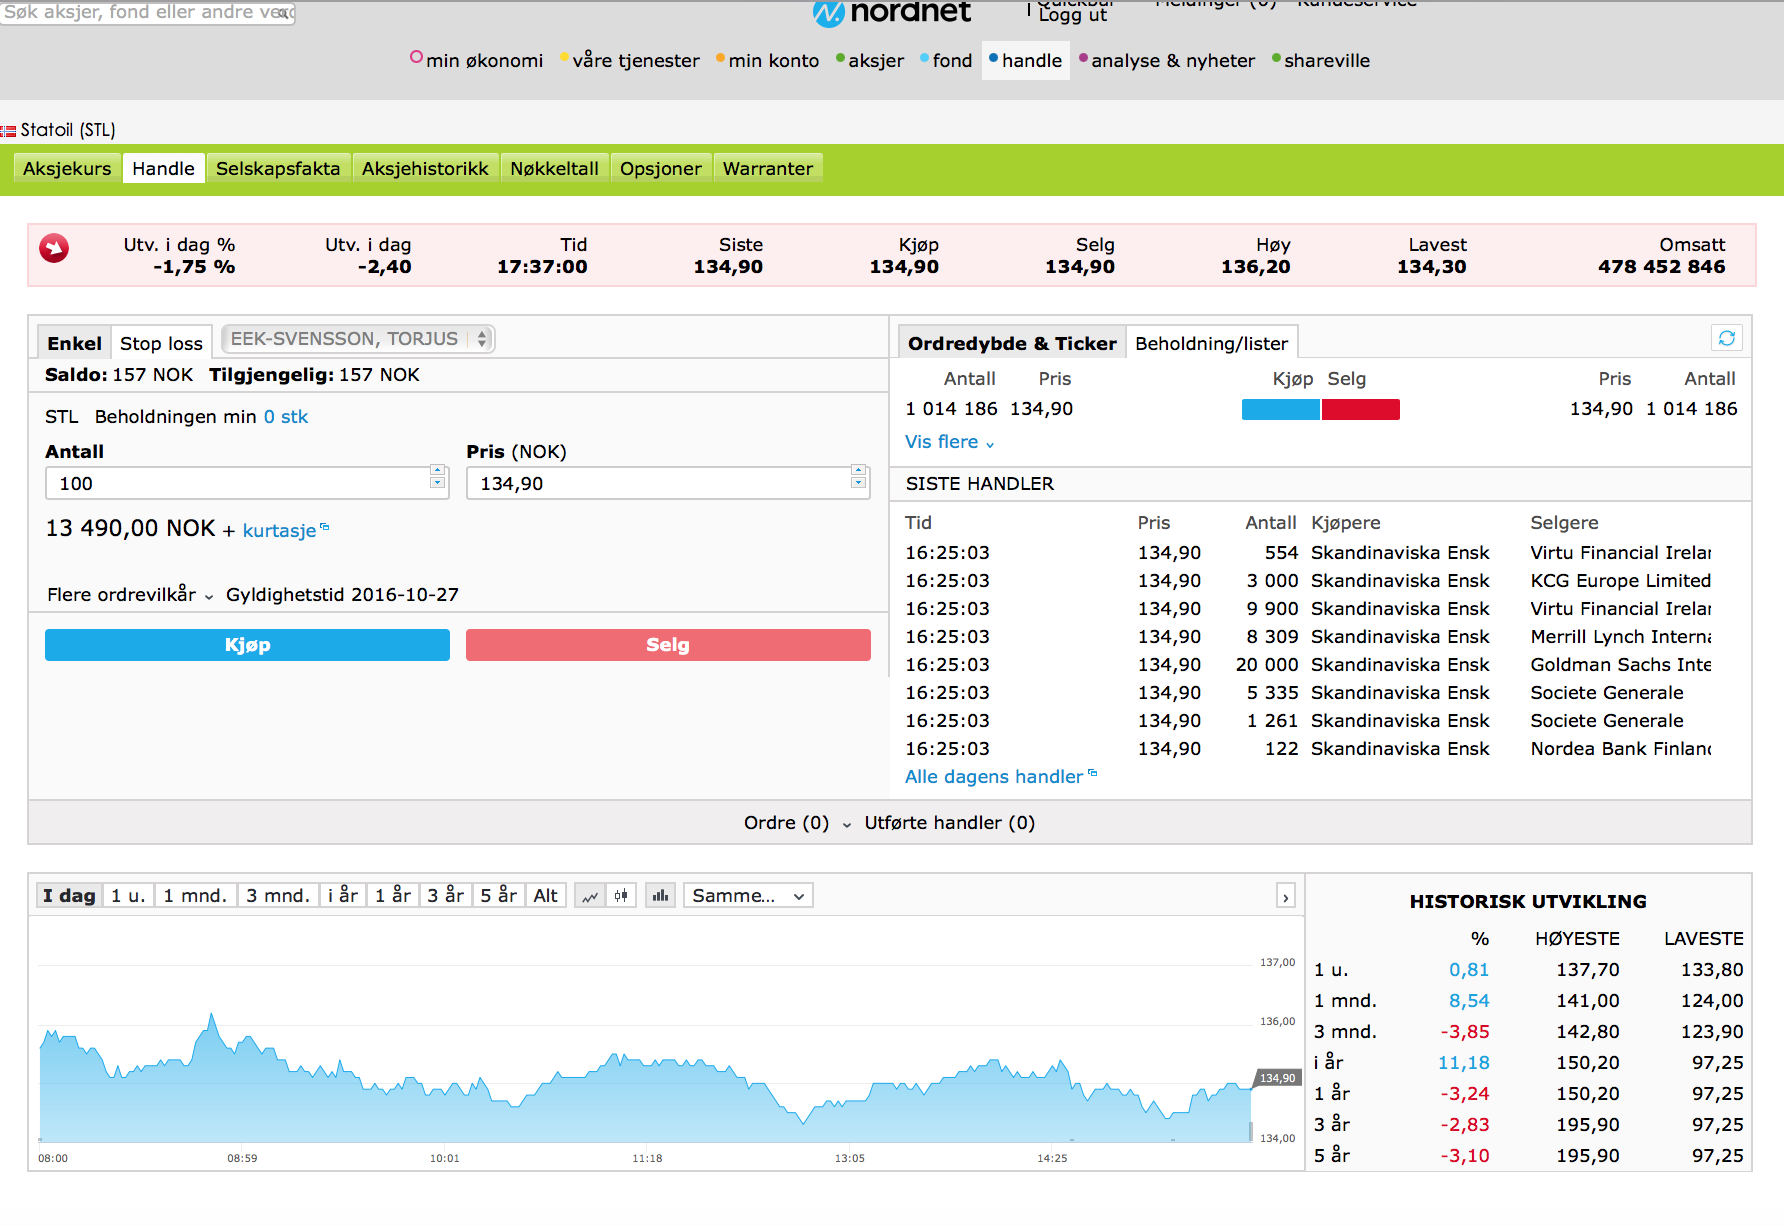Decrease Antall with the down stepper arrow
This screenshot has width=1784, height=1226.
(437, 483)
